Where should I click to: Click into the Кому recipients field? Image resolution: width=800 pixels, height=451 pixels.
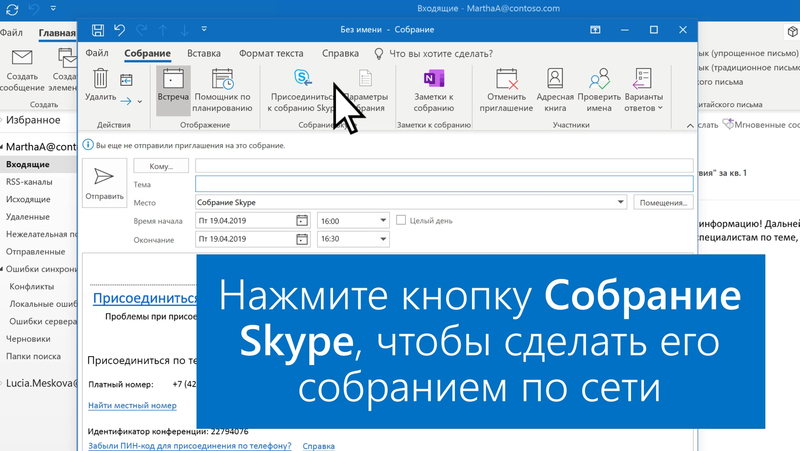click(444, 166)
